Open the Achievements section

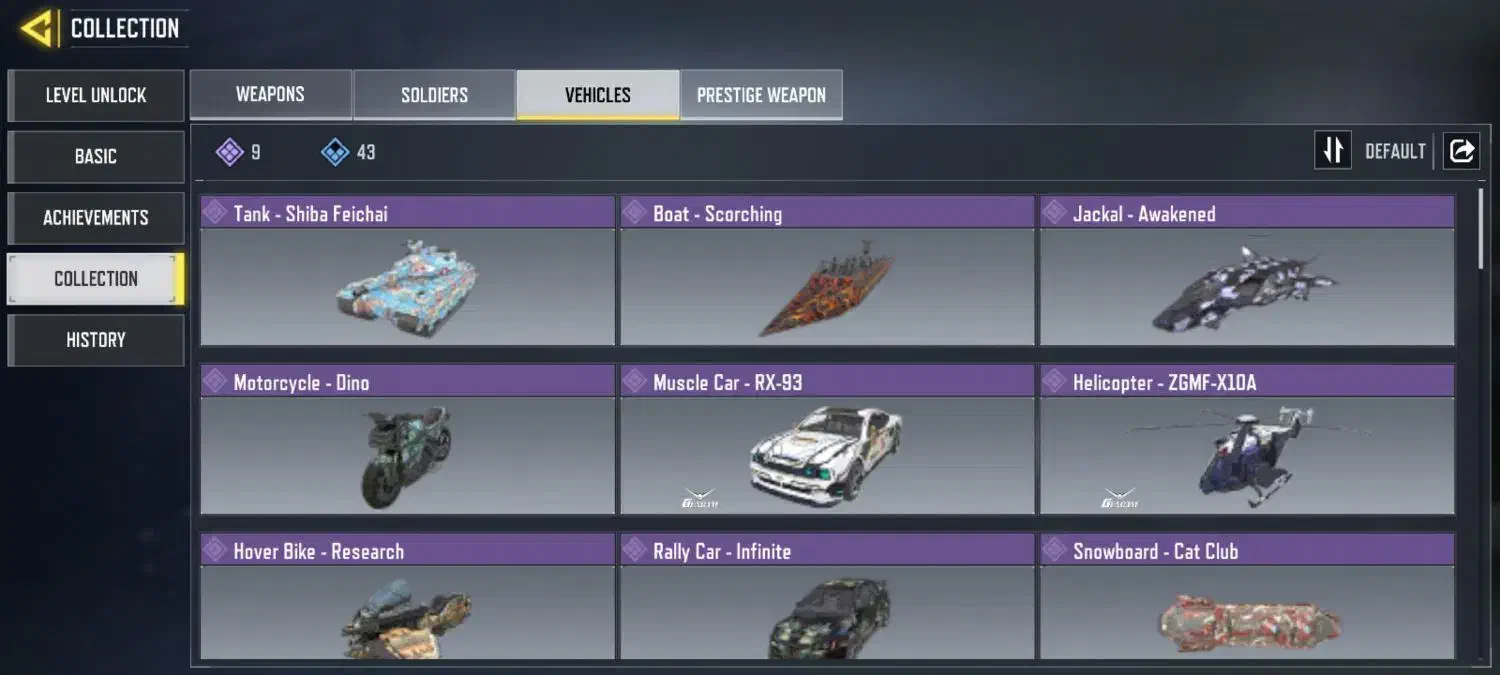[x=96, y=217]
